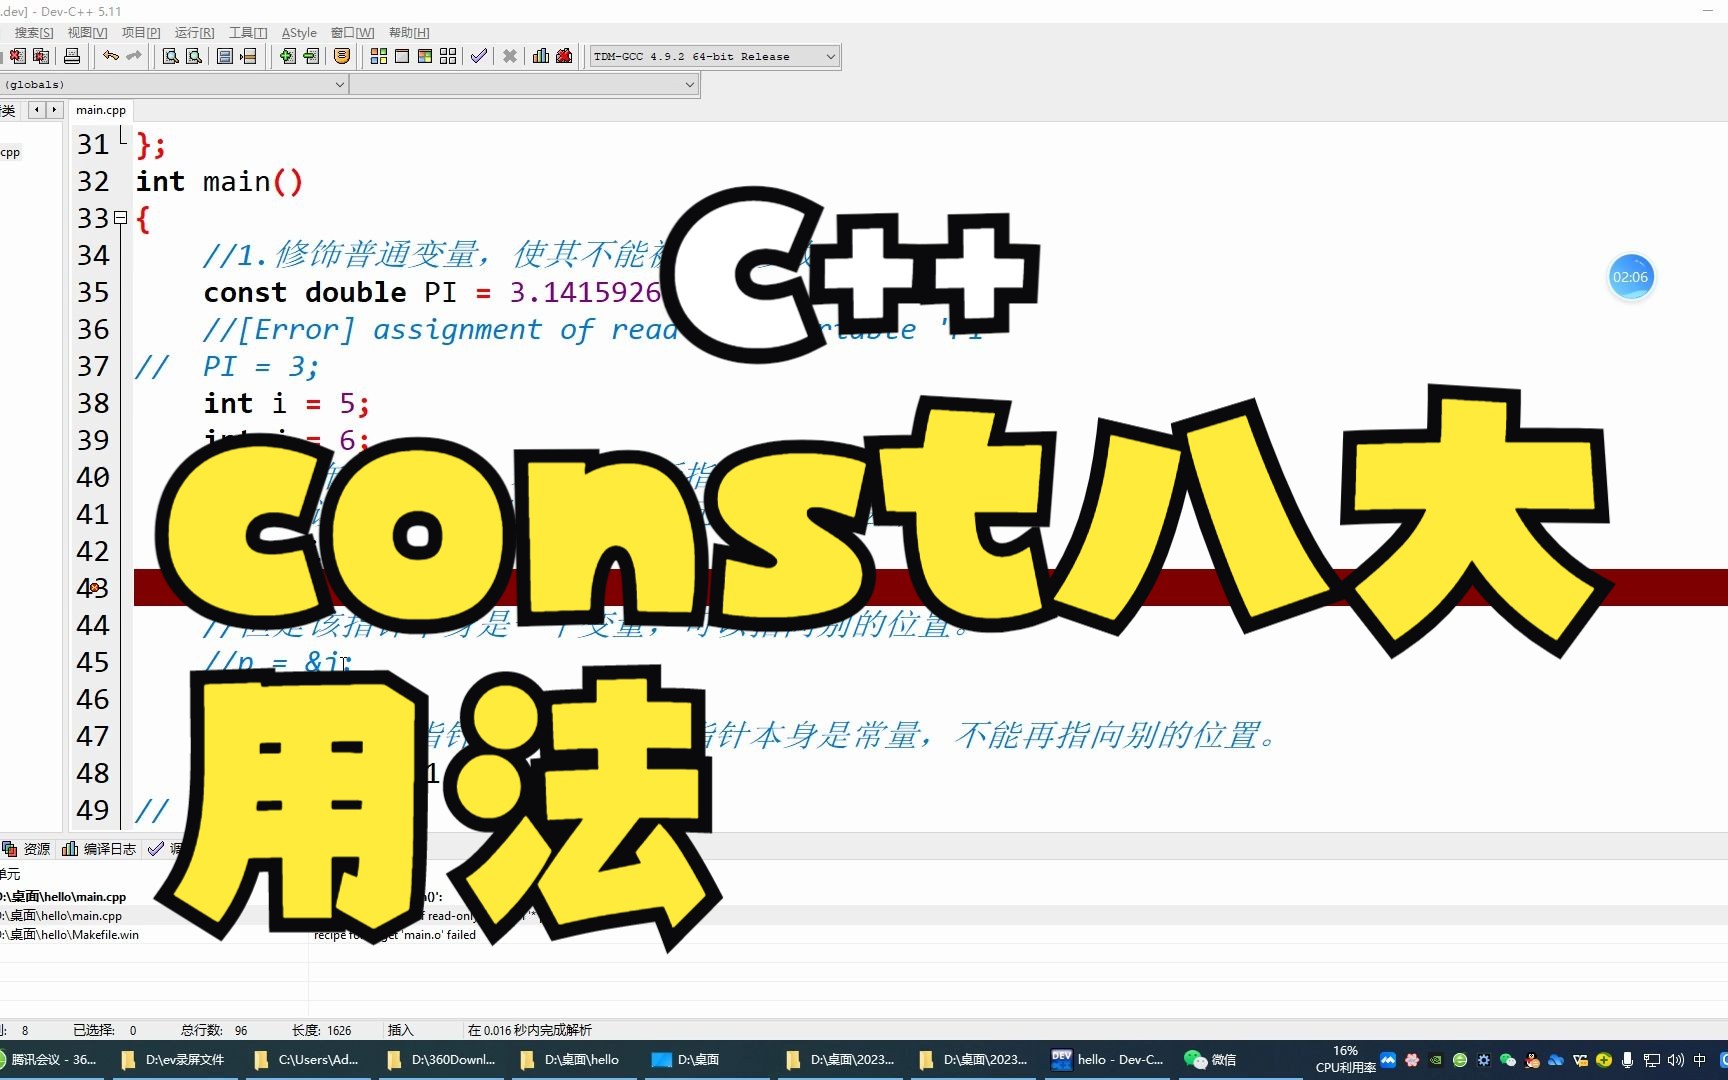Click the breakpoint marker at line 43
This screenshot has height=1080, width=1728.
coord(94,588)
